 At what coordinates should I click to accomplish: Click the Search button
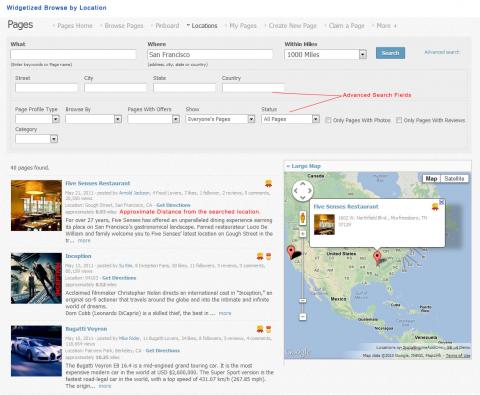coord(390,53)
